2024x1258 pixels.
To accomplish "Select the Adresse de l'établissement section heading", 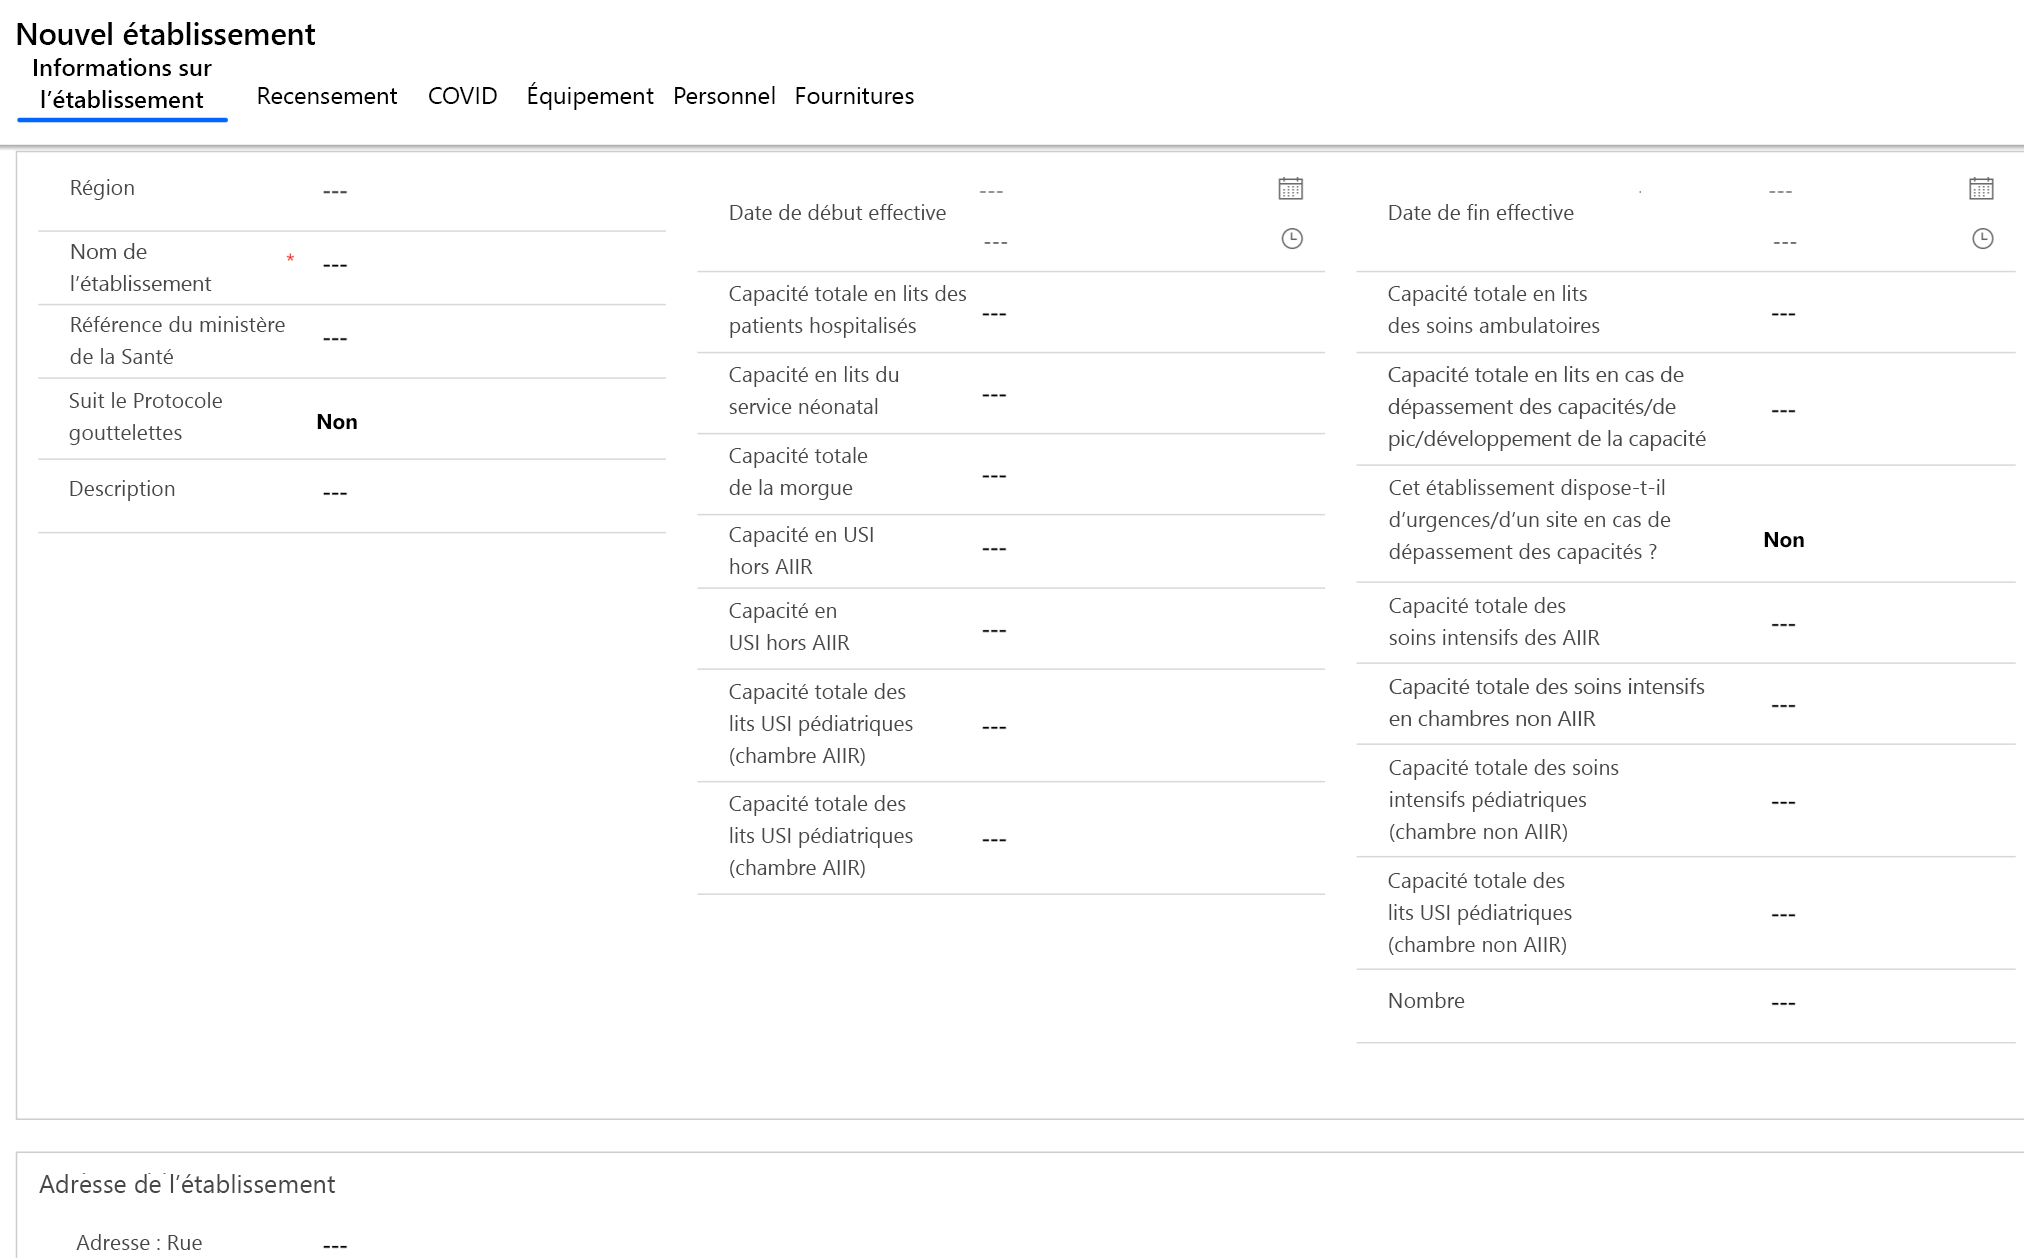I will 187,1184.
